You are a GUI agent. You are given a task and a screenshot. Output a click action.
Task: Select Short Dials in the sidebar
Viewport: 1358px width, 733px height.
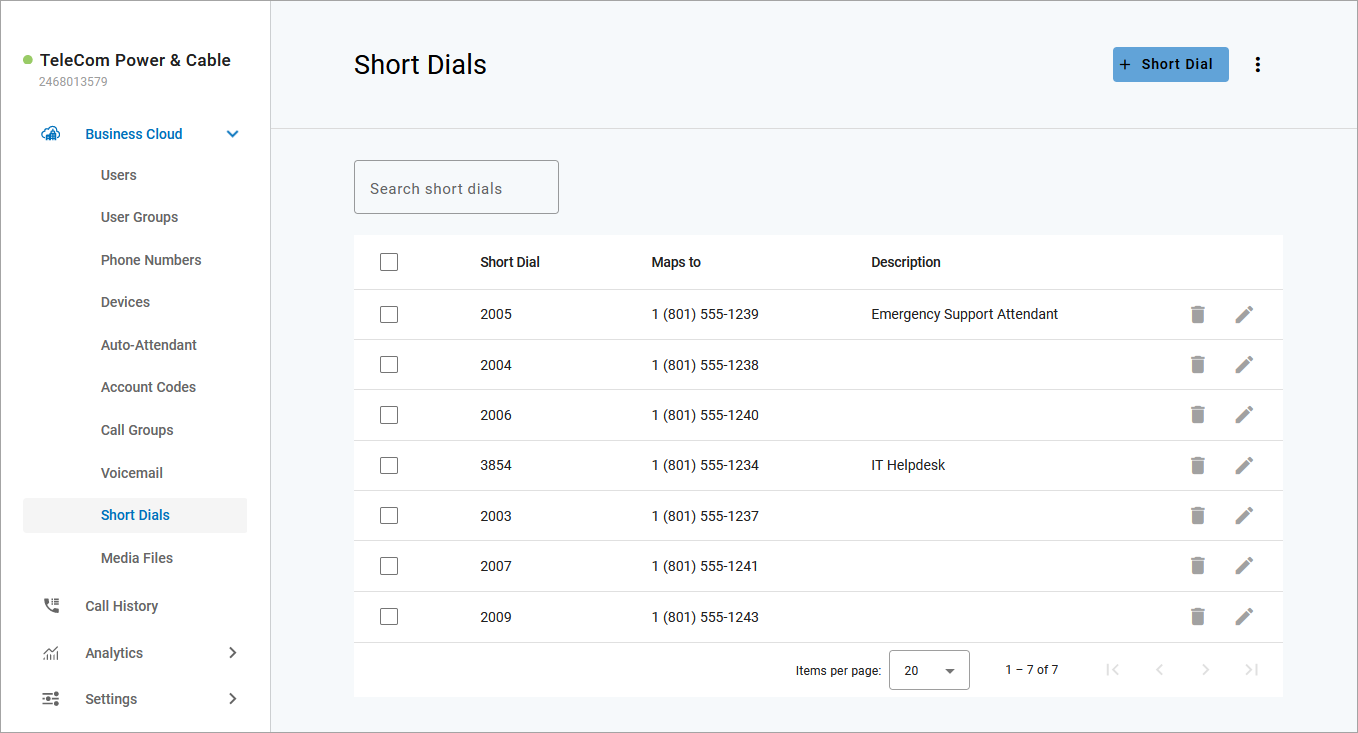pos(135,515)
